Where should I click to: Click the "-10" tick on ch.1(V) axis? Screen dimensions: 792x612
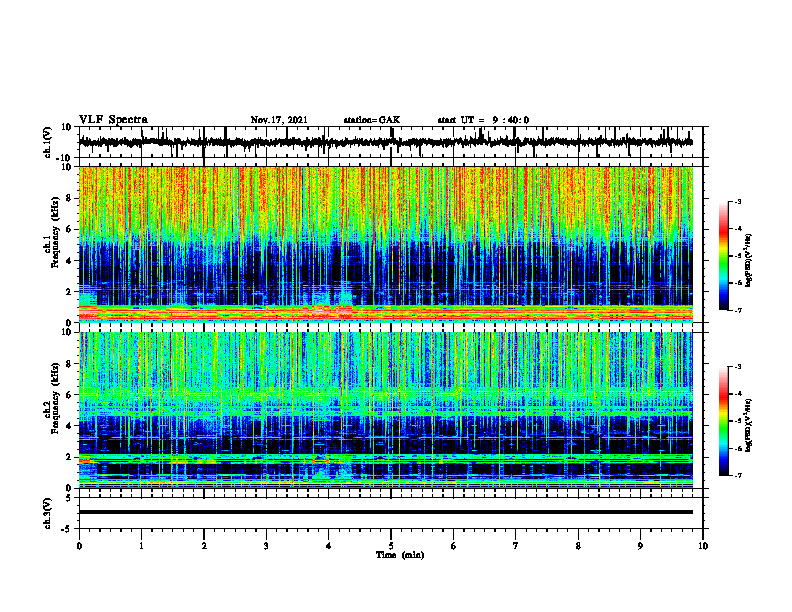[65, 158]
